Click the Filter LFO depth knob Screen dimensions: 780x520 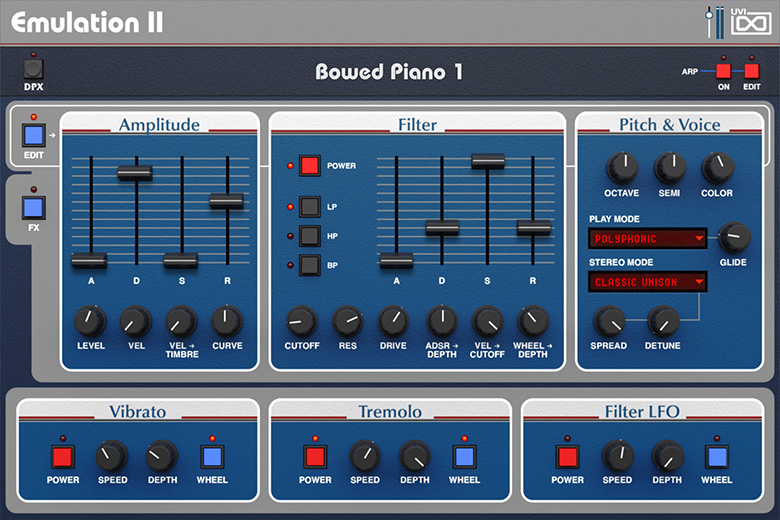[x=667, y=456]
